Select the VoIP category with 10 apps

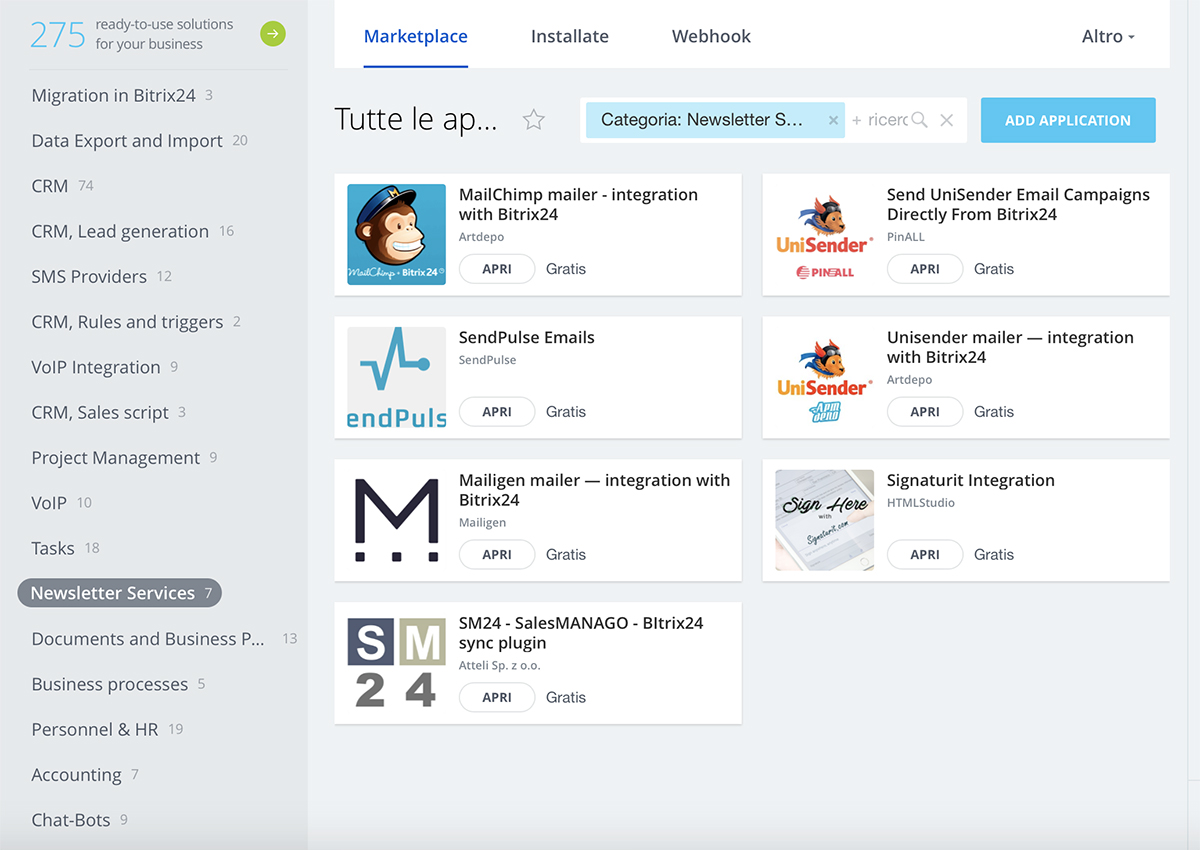tap(61, 503)
